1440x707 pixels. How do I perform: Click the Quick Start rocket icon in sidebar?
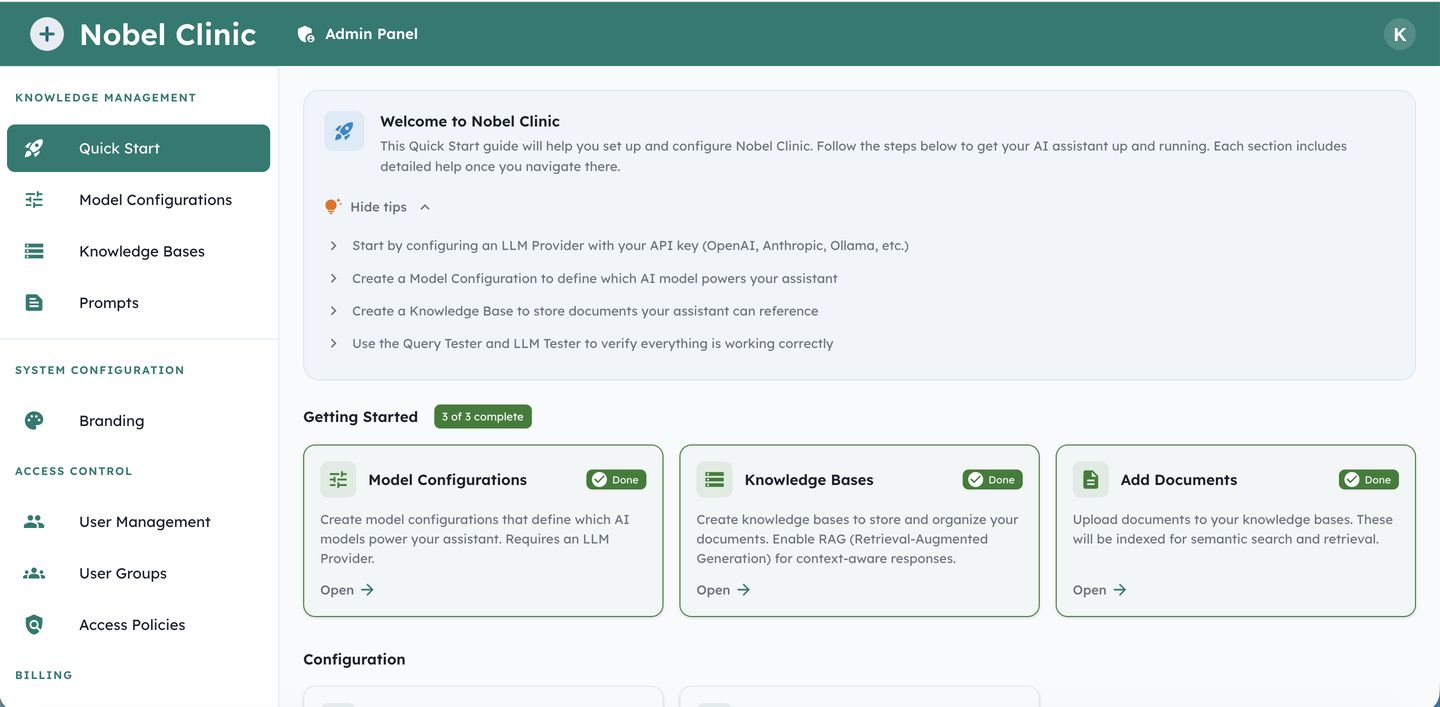tap(34, 148)
